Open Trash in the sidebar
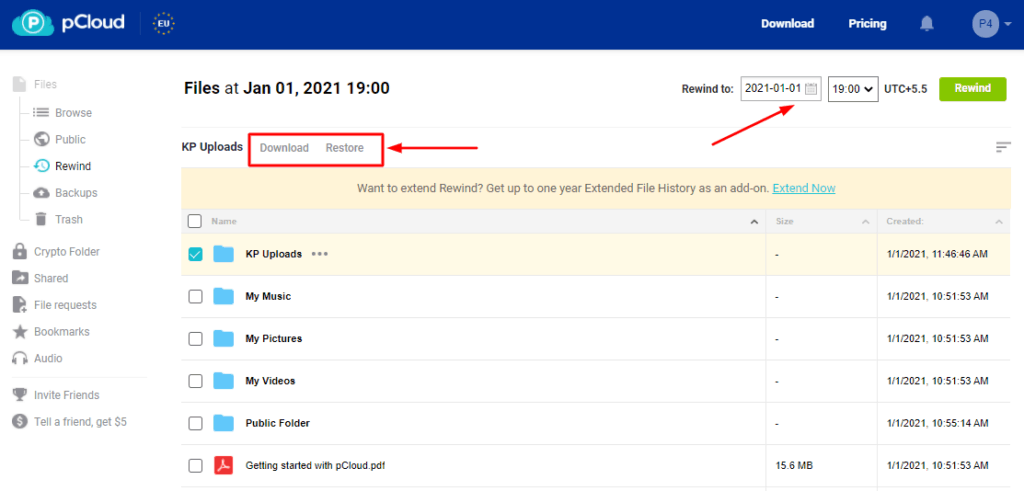 tap(69, 219)
